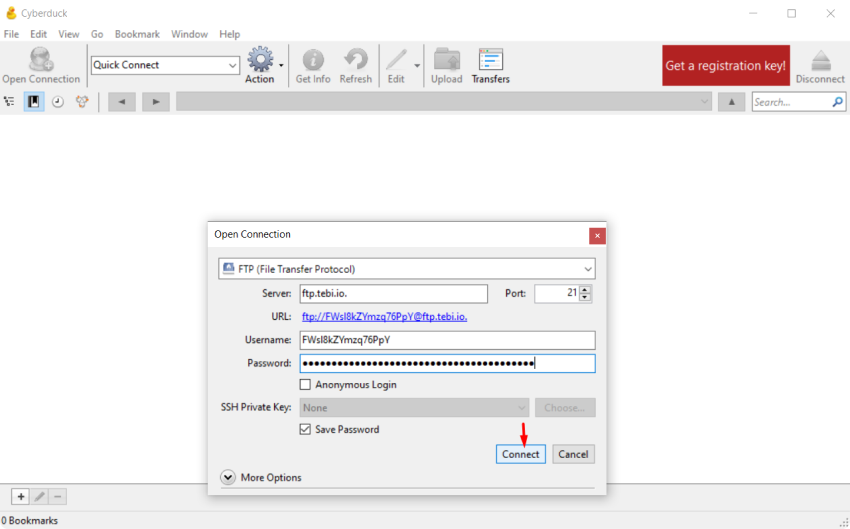Click the Port number field
The width and height of the screenshot is (850, 529).
pos(557,293)
